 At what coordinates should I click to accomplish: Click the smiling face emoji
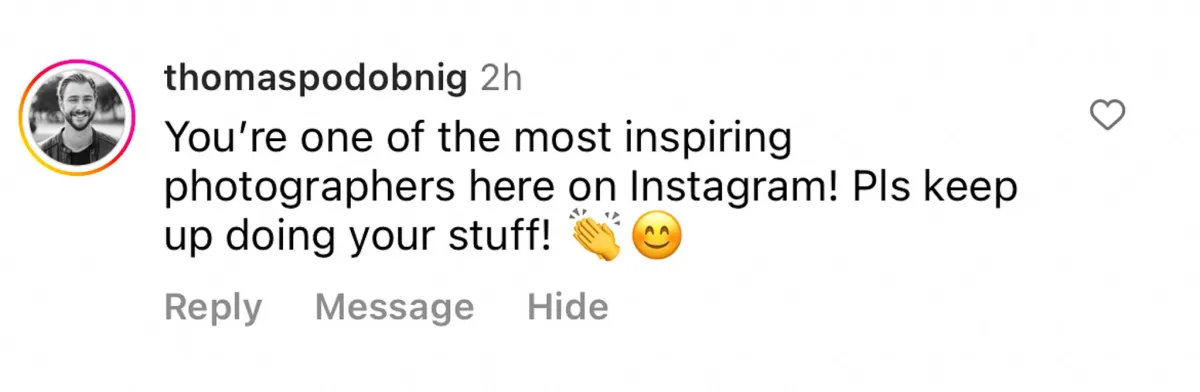tap(656, 240)
